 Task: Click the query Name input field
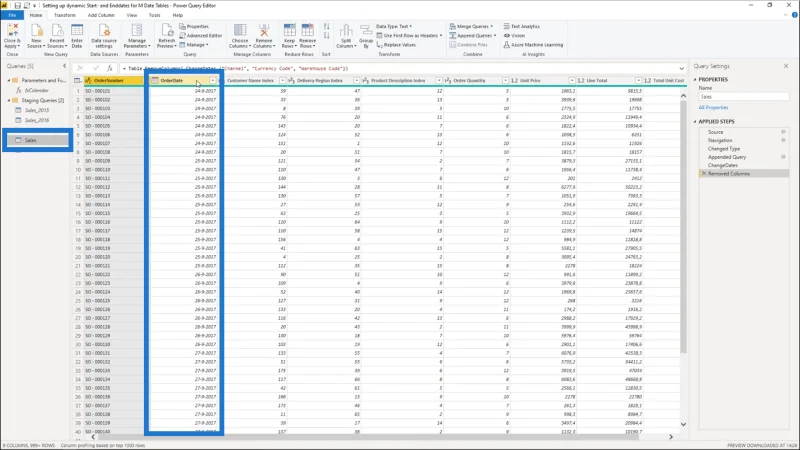743,96
